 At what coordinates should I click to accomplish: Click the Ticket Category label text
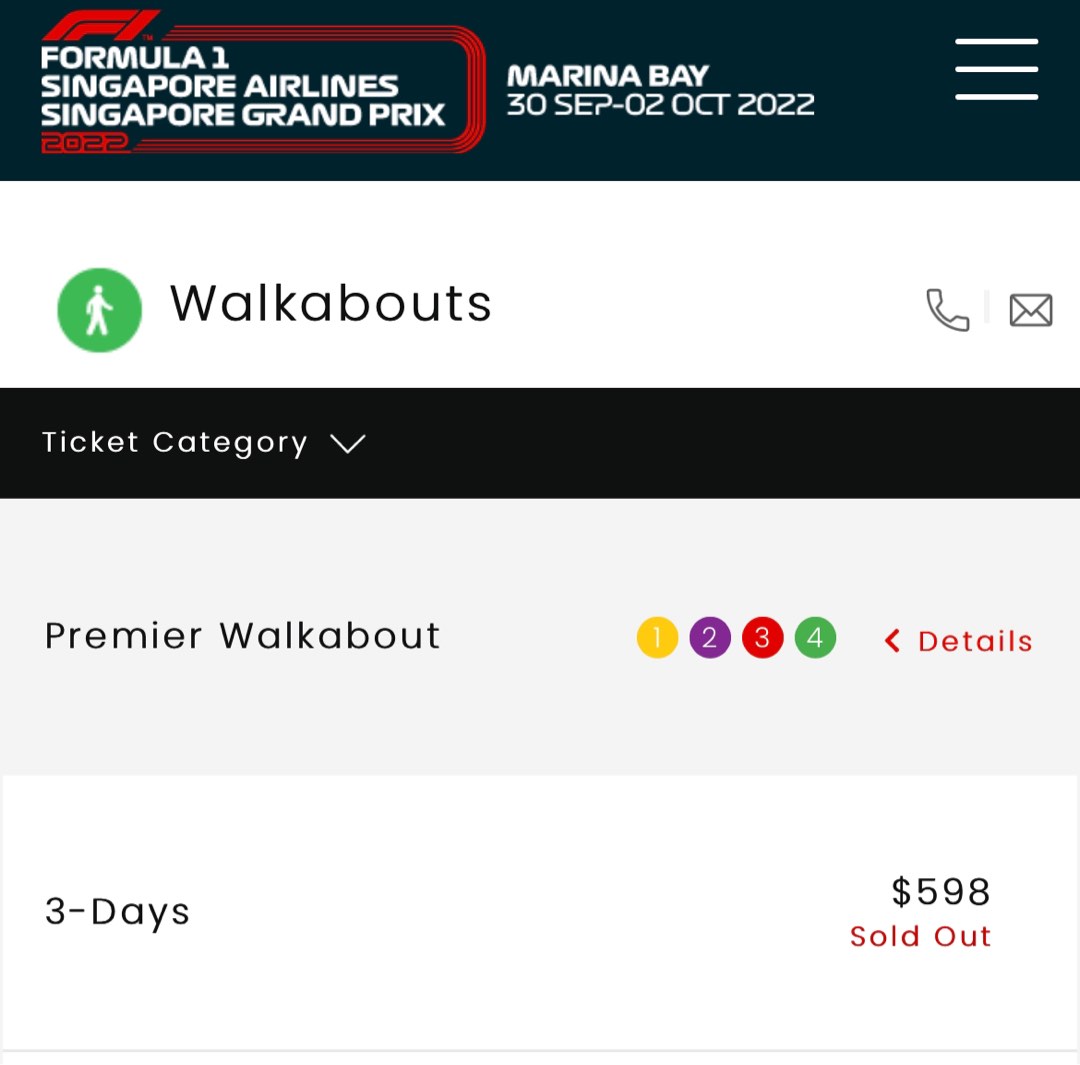pyautogui.click(x=174, y=443)
